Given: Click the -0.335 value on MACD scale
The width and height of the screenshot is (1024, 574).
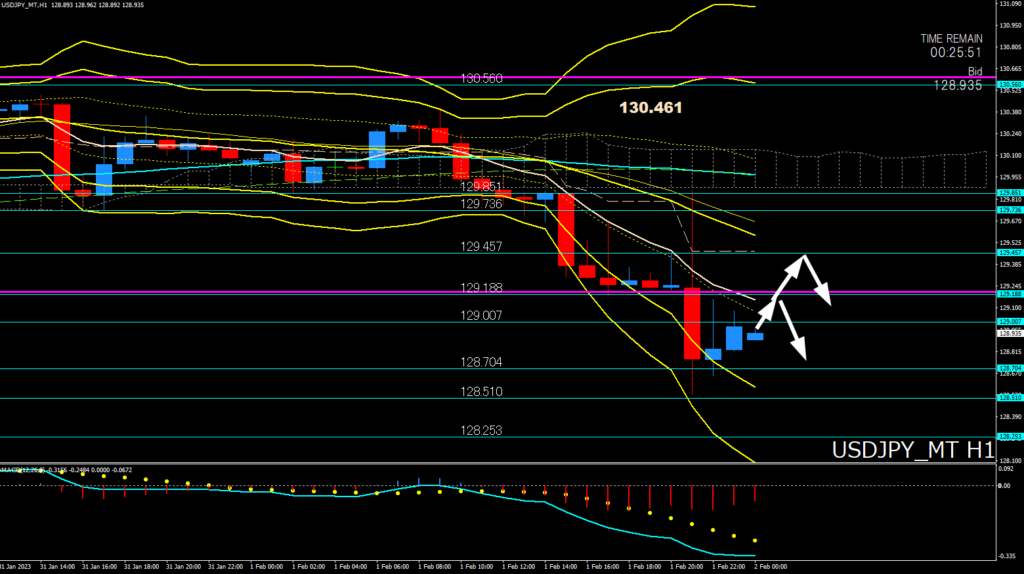Looking at the screenshot, I should click(x=1007, y=556).
